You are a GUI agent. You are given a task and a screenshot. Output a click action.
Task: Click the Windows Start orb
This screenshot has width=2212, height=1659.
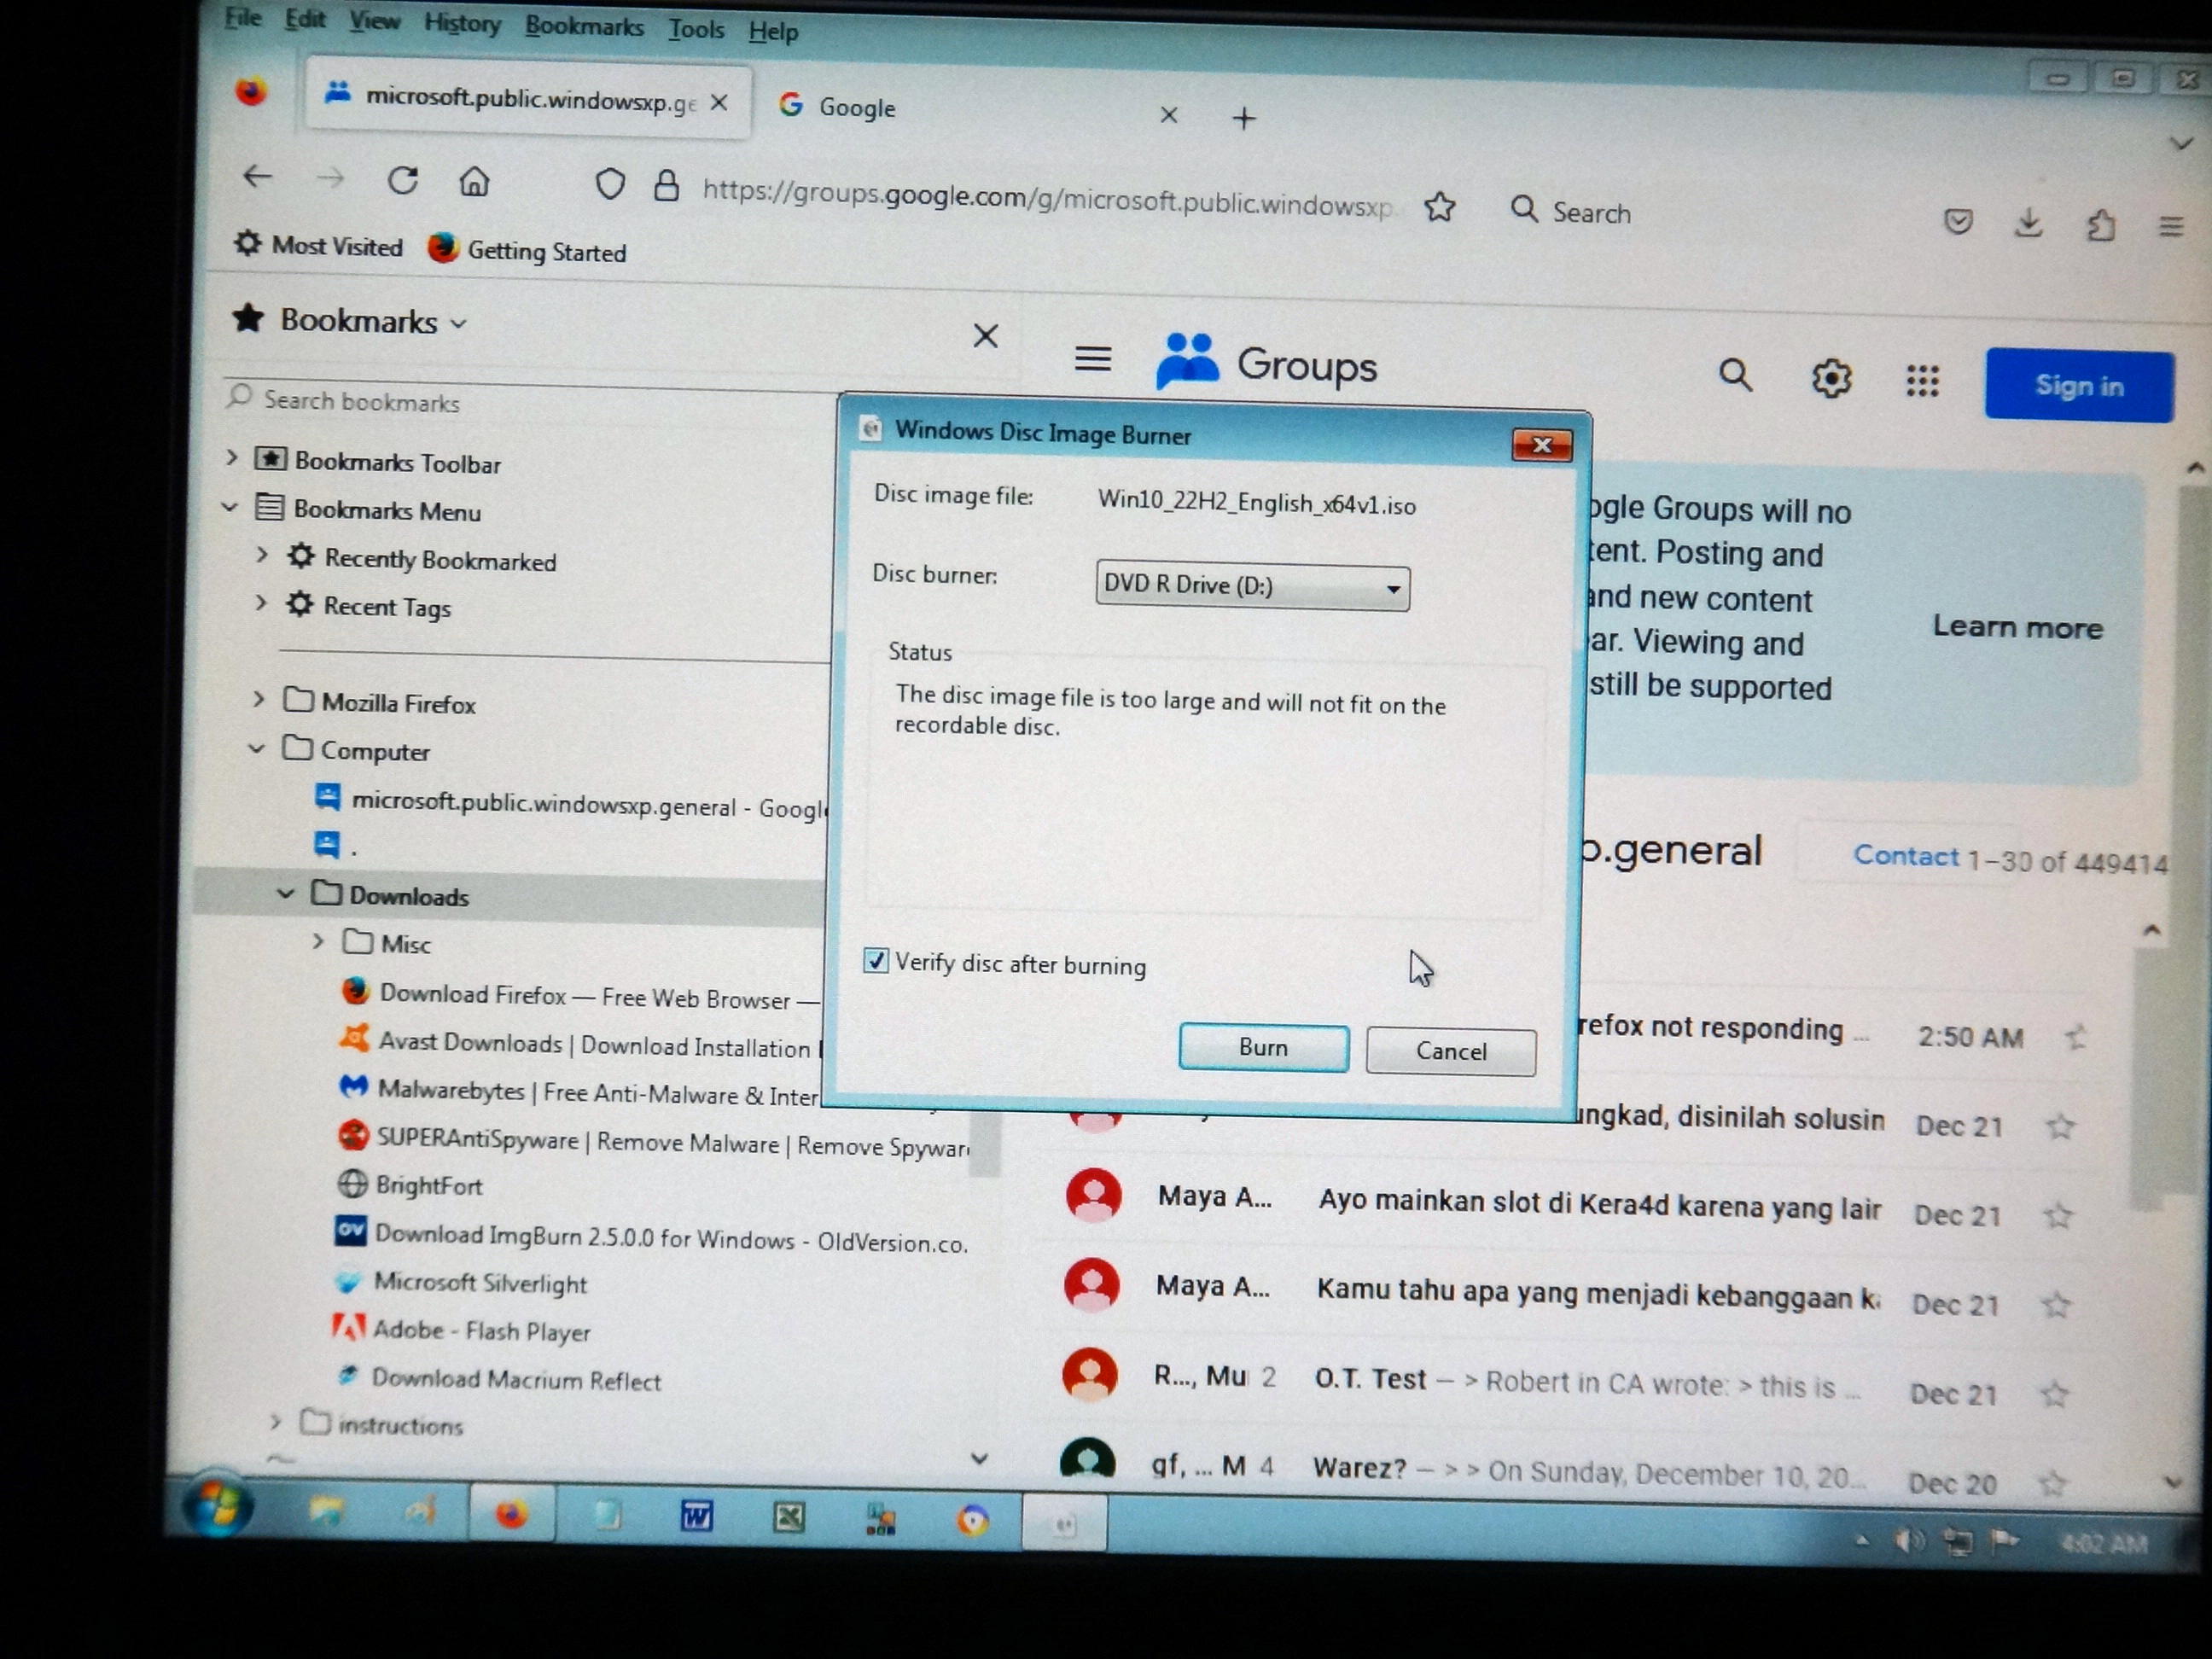pyautogui.click(x=216, y=1507)
